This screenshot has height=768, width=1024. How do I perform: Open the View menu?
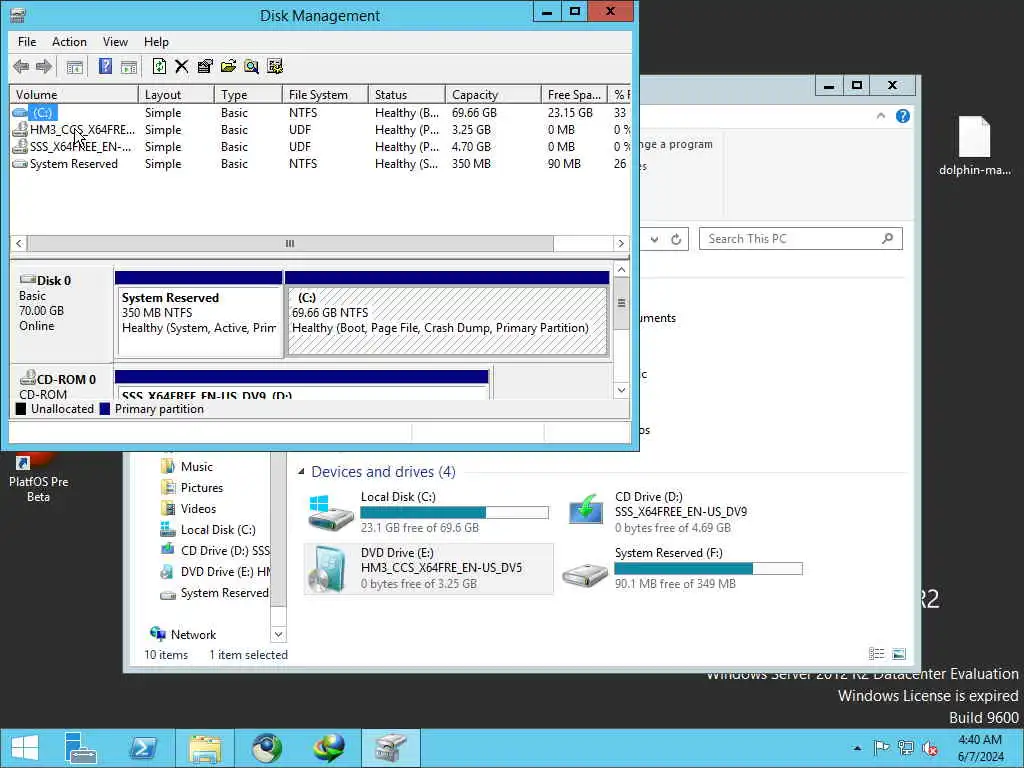coord(115,42)
